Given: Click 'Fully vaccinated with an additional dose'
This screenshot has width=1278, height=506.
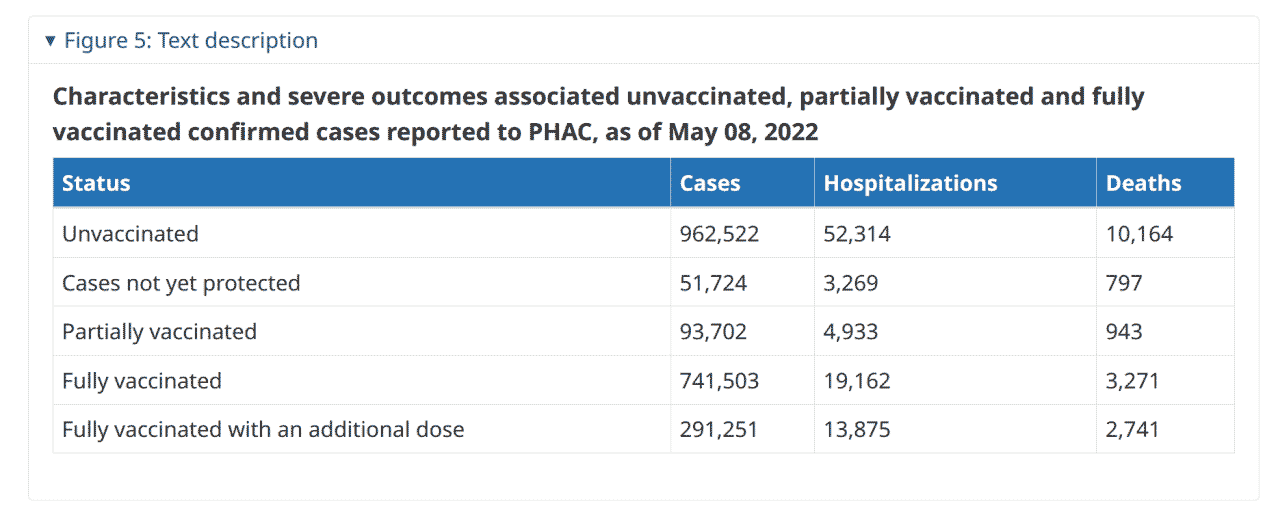Looking at the screenshot, I should 263,430.
